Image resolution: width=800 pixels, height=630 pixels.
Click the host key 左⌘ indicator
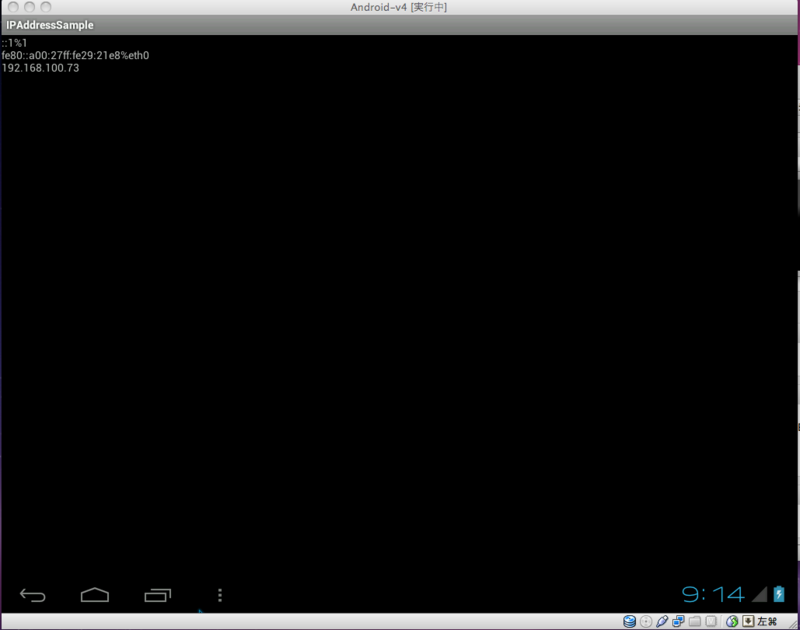767,621
